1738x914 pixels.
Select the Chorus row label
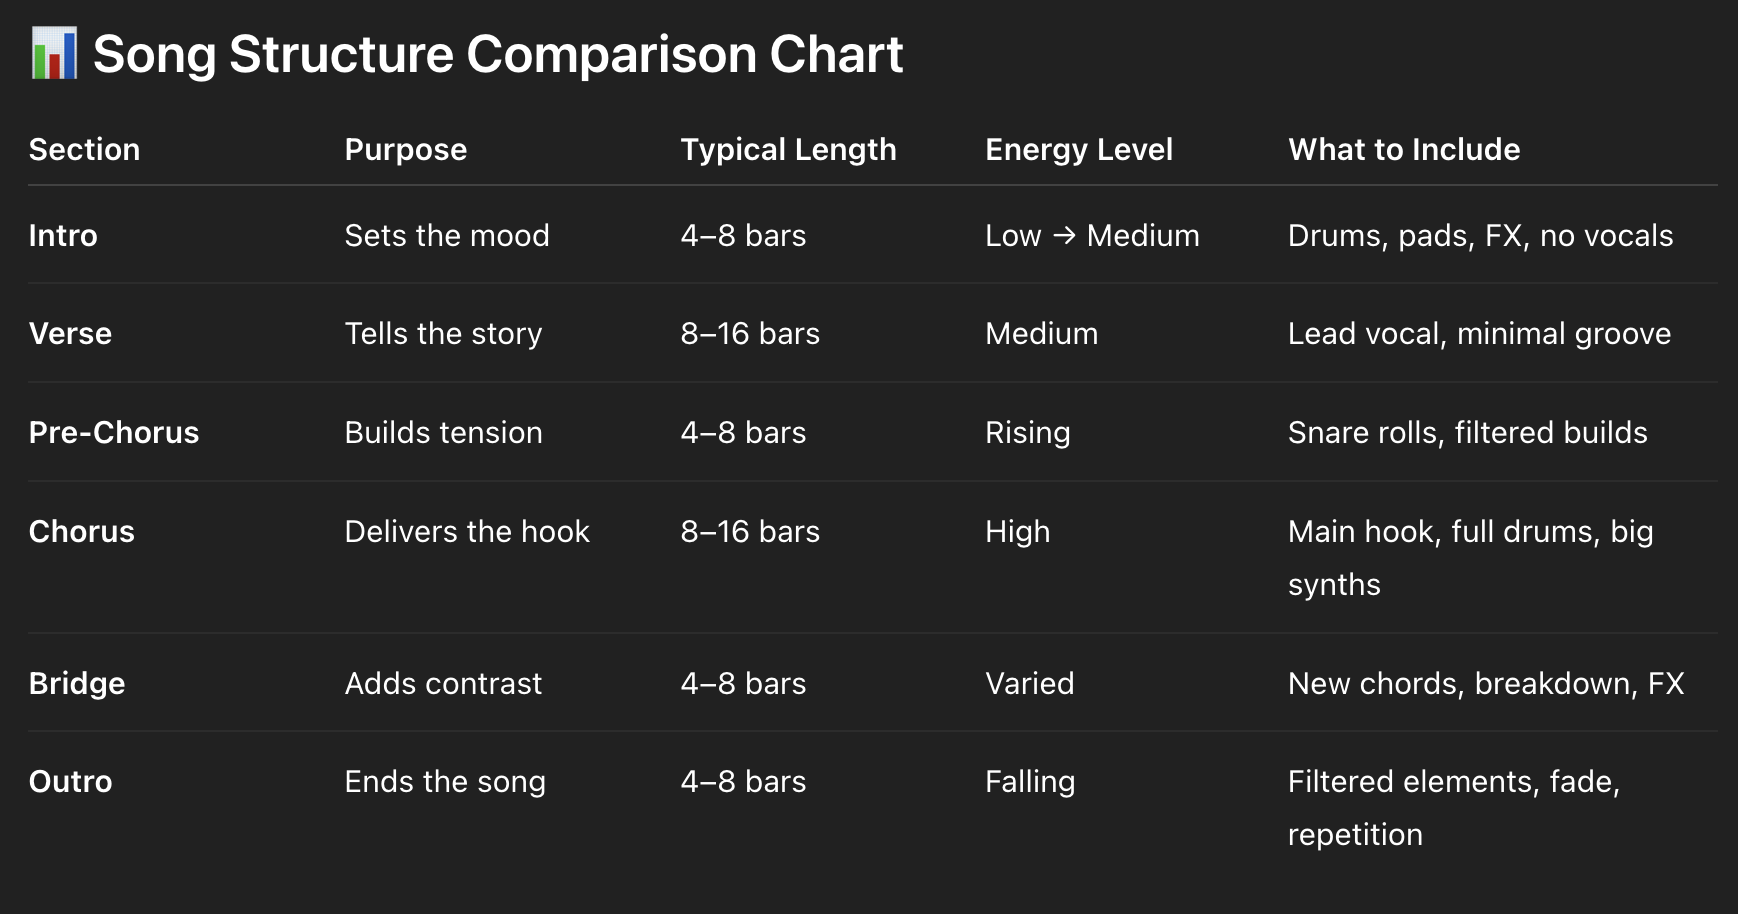(81, 532)
